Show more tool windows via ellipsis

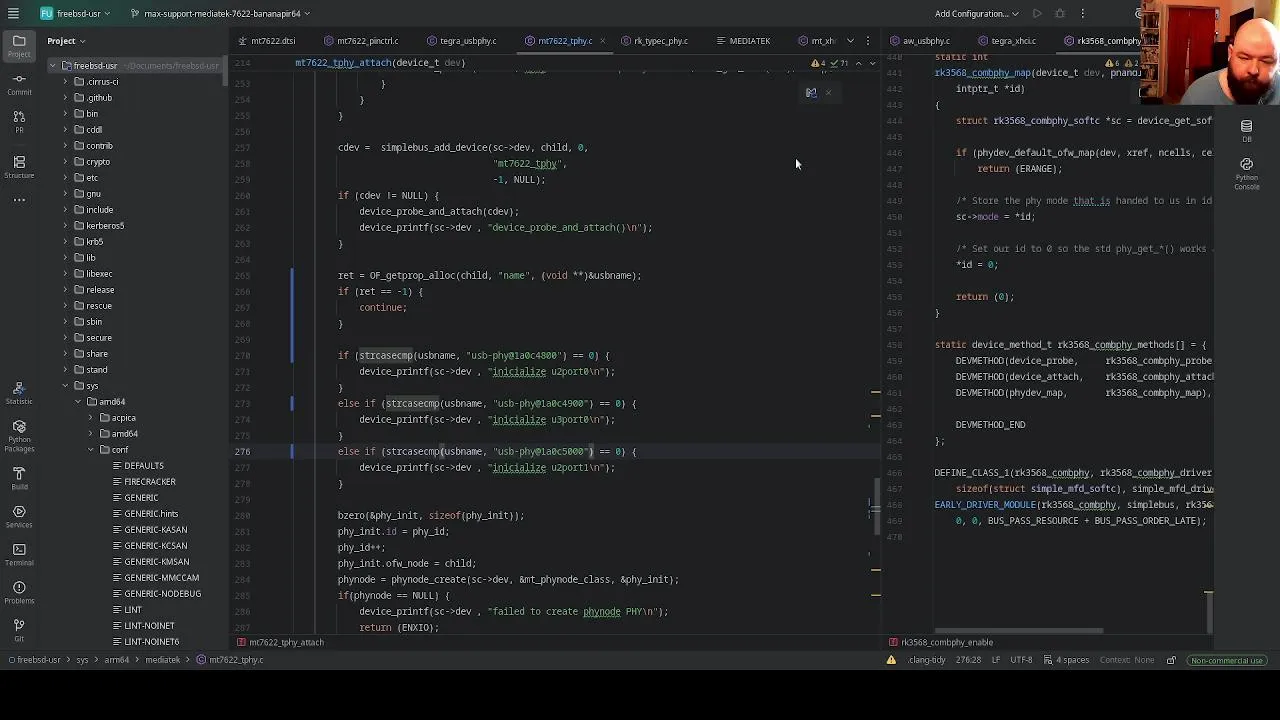pos(19,200)
